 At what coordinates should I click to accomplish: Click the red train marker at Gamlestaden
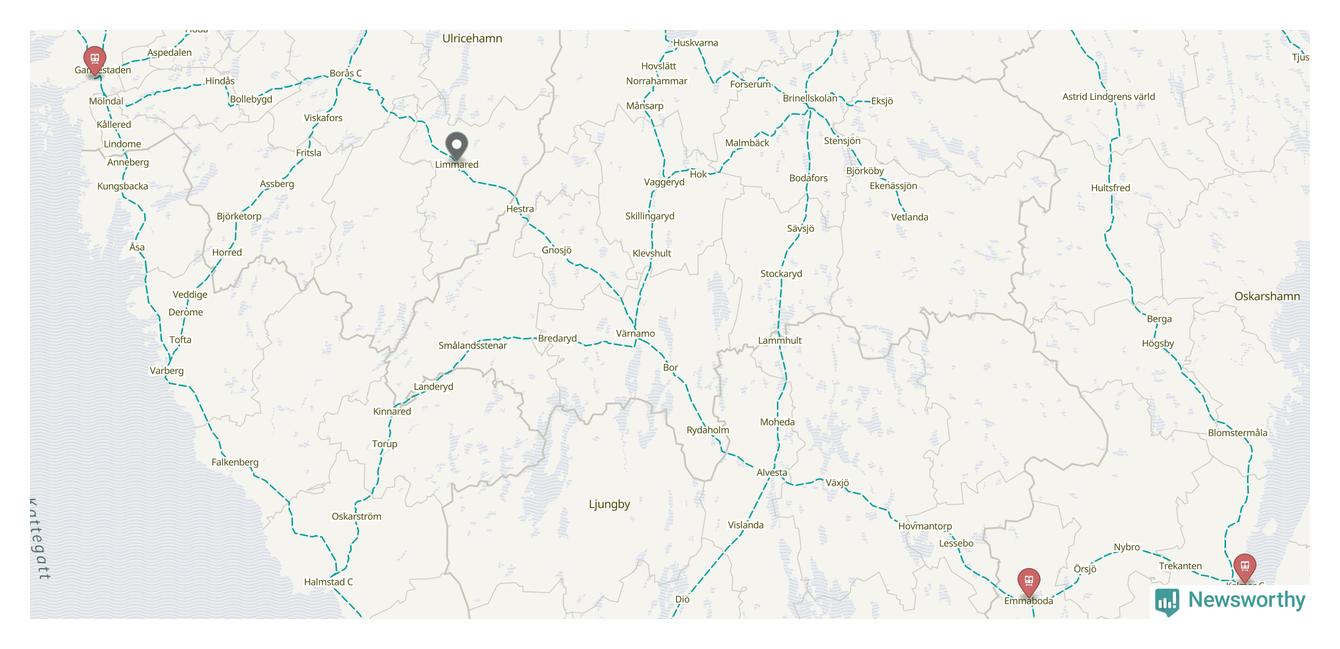click(95, 61)
